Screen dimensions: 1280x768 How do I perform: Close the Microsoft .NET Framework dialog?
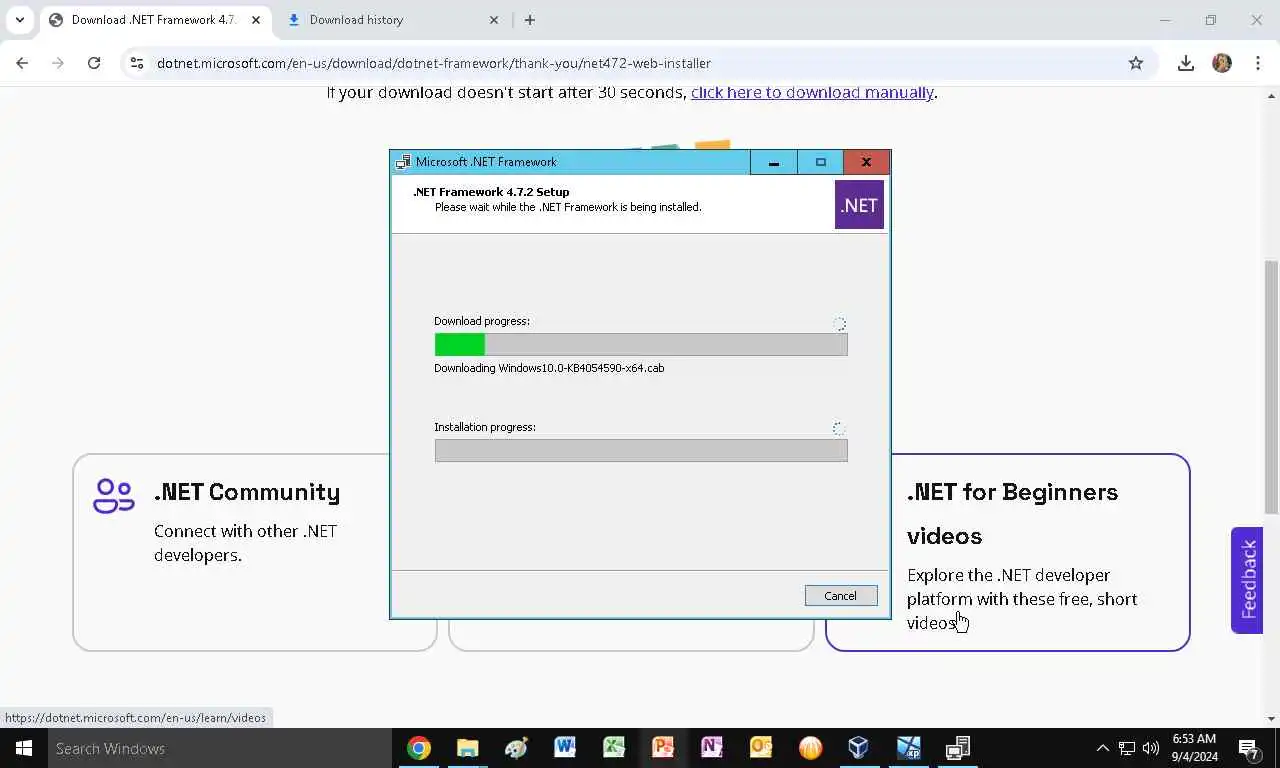[866, 162]
